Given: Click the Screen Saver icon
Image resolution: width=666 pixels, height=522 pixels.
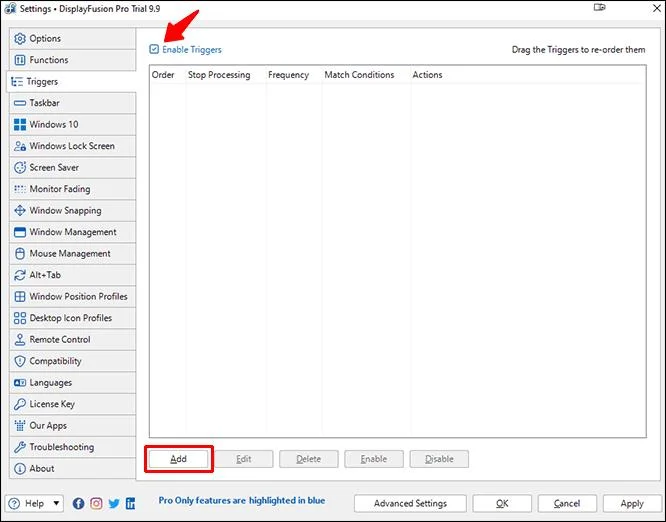Looking at the screenshot, I should click(x=20, y=167).
